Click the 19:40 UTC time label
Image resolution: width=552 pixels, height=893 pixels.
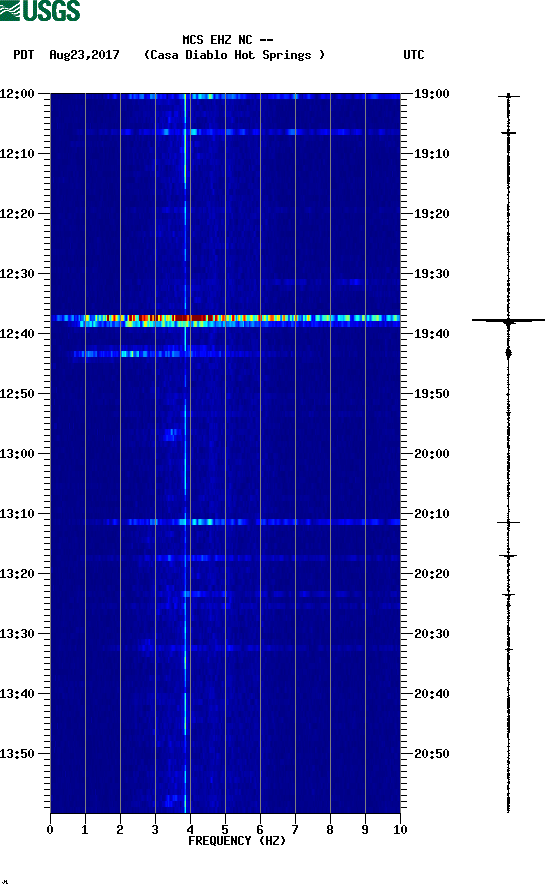[432, 334]
